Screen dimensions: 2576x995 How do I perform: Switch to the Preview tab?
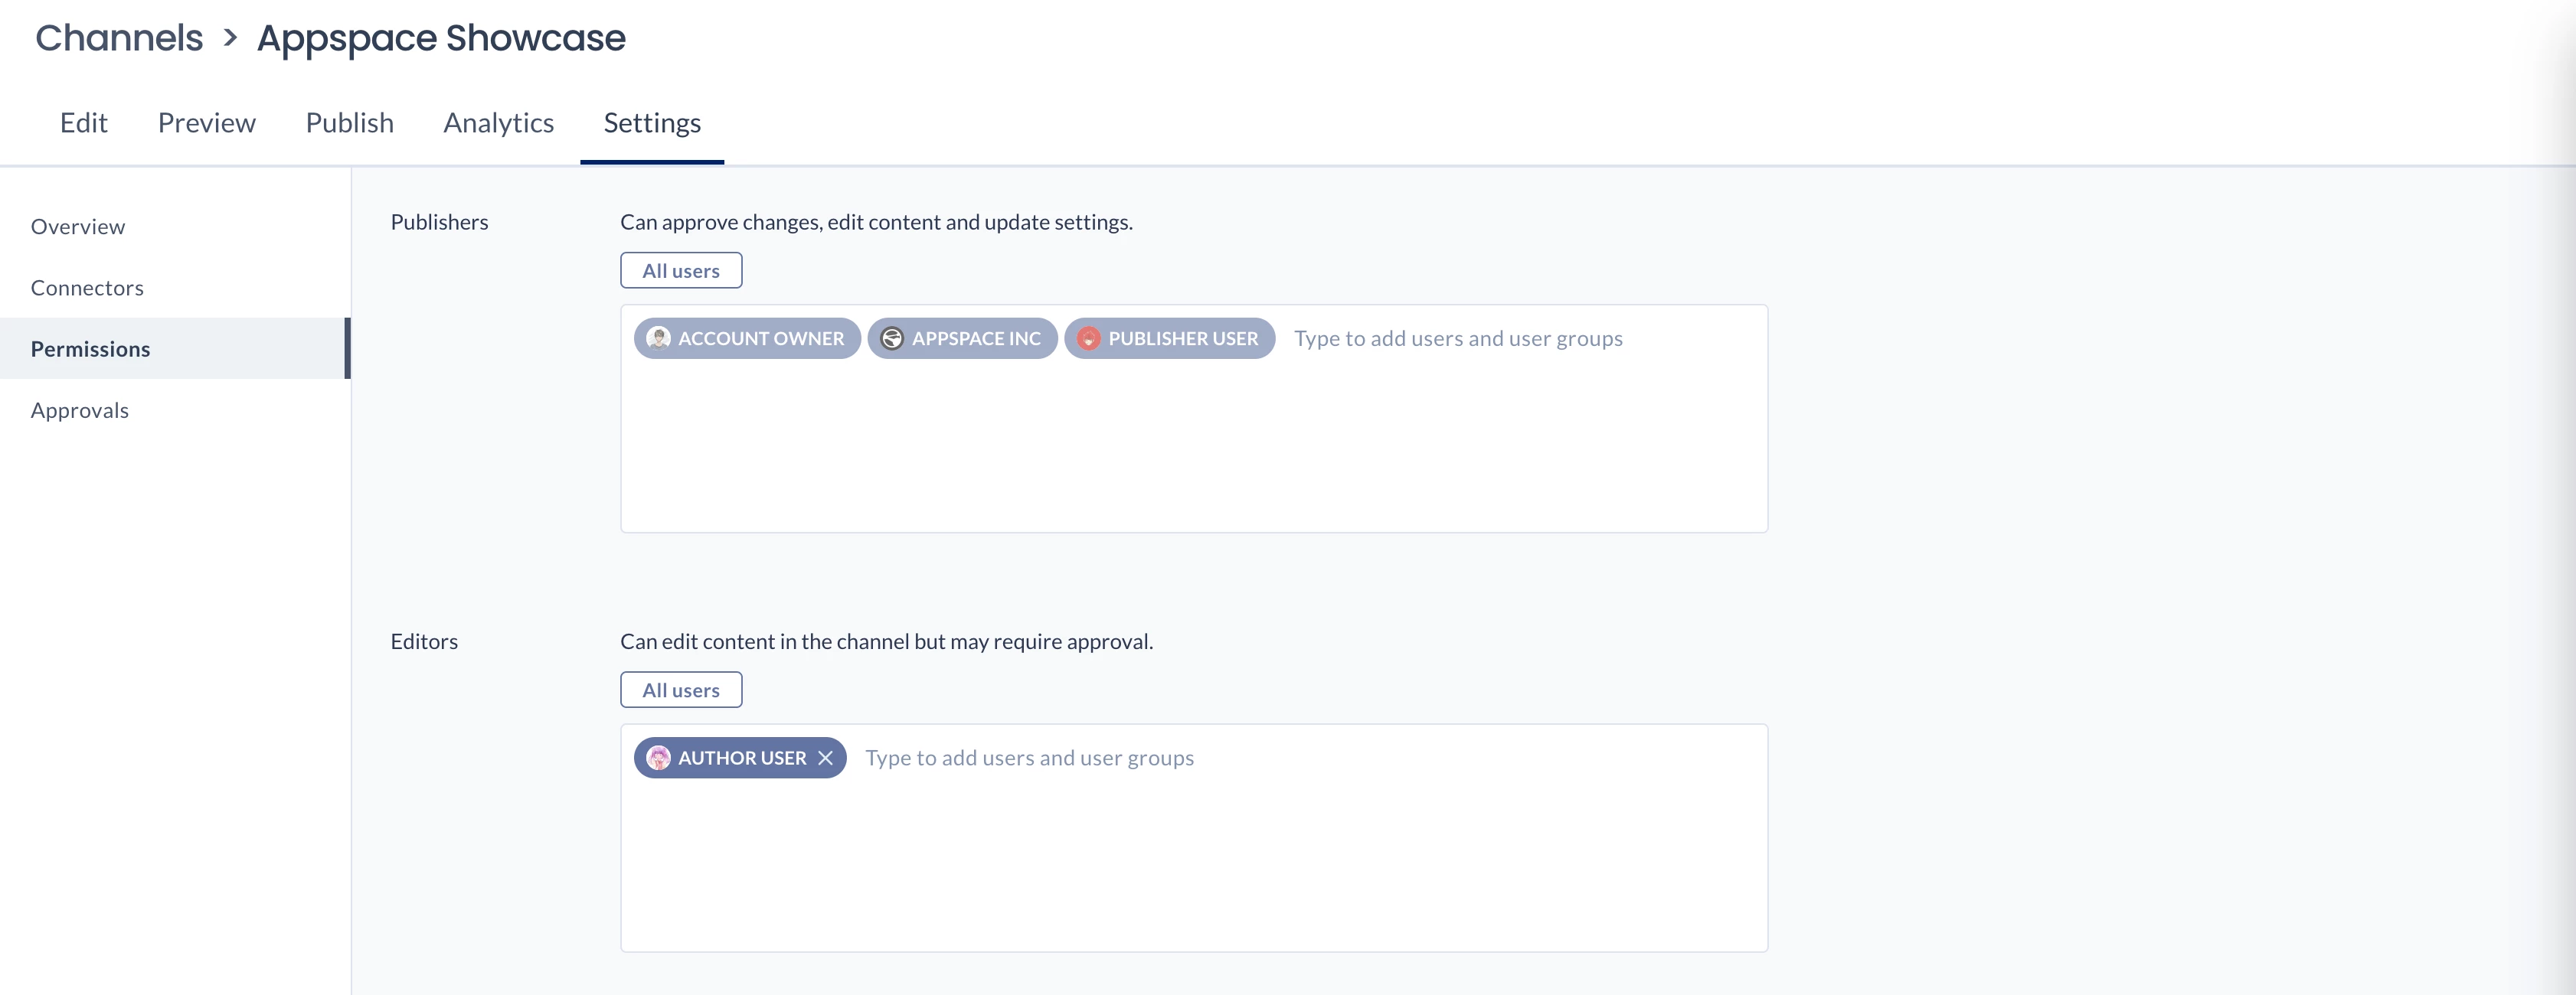coord(206,123)
